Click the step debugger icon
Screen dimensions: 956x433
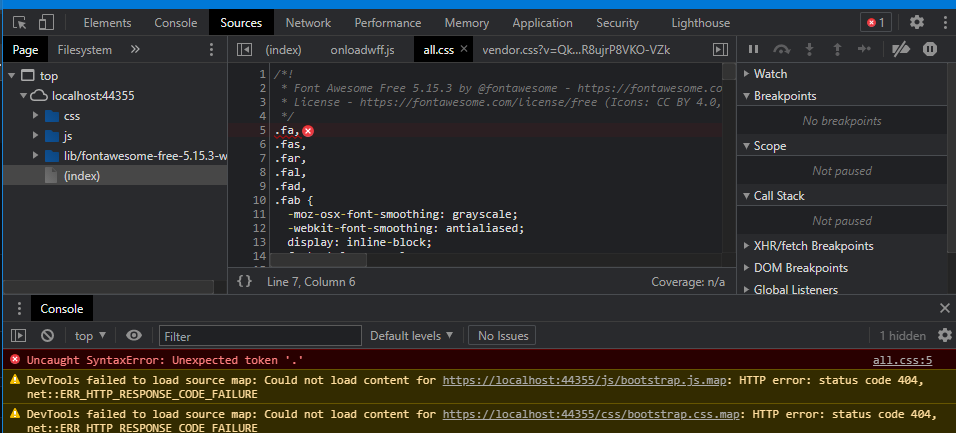click(x=865, y=49)
